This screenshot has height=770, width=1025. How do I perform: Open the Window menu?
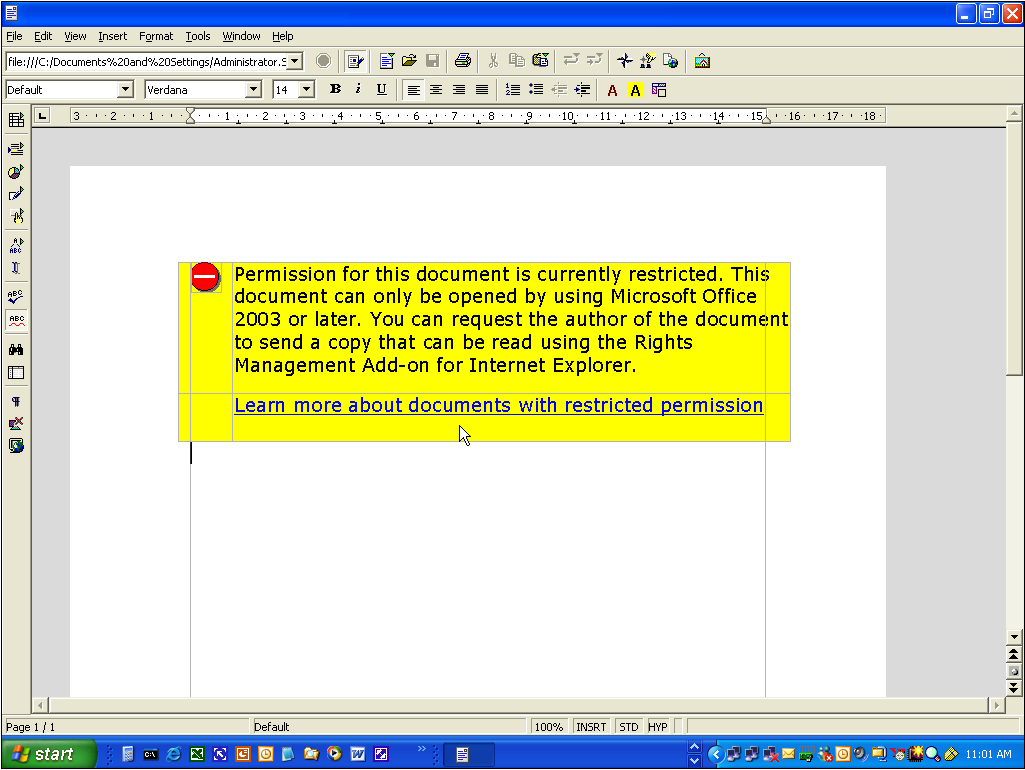241,36
